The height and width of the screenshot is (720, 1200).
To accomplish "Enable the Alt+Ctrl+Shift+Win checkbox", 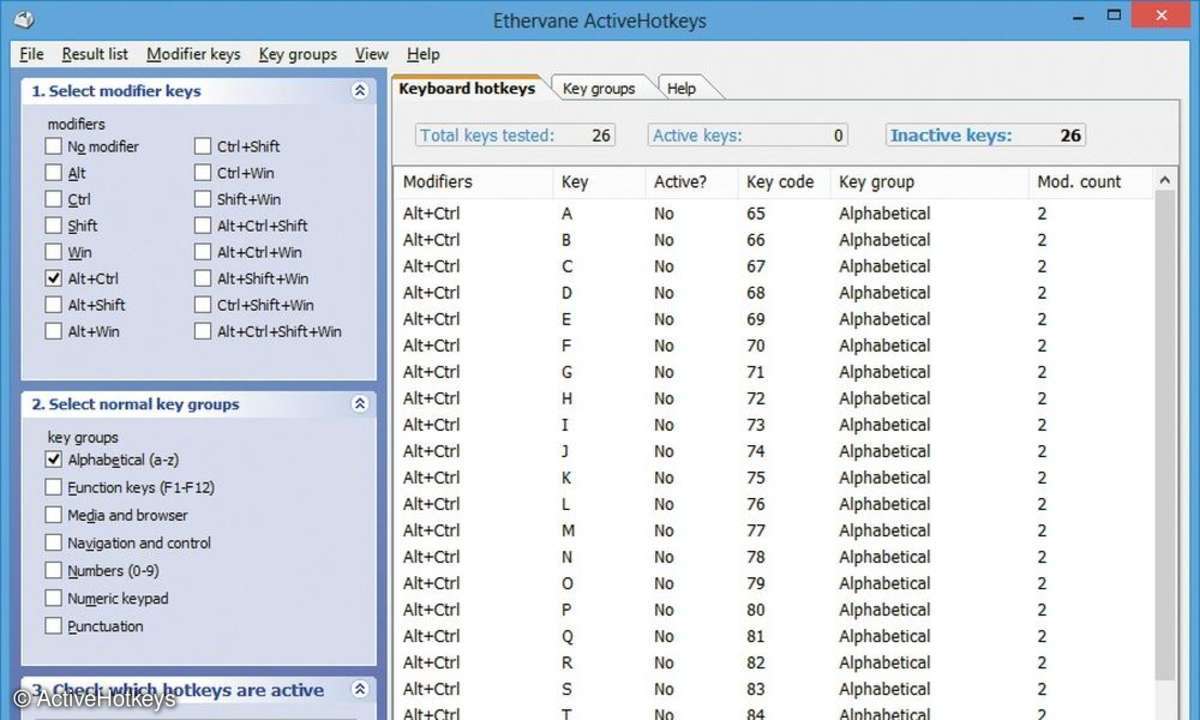I will coord(203,331).
